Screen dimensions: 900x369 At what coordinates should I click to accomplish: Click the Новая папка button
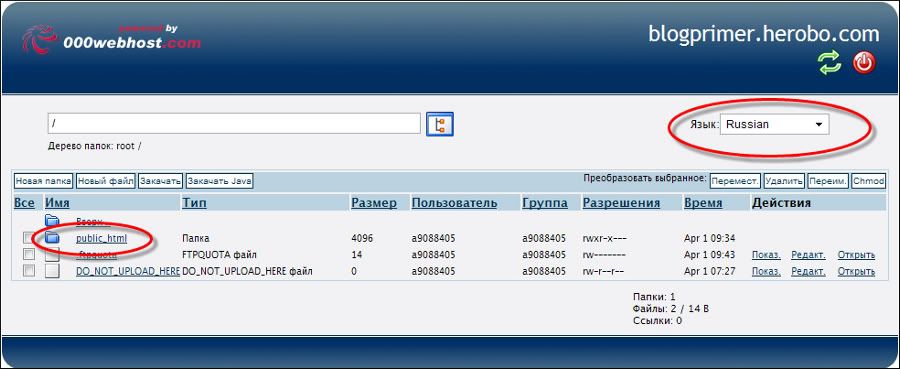coord(44,181)
